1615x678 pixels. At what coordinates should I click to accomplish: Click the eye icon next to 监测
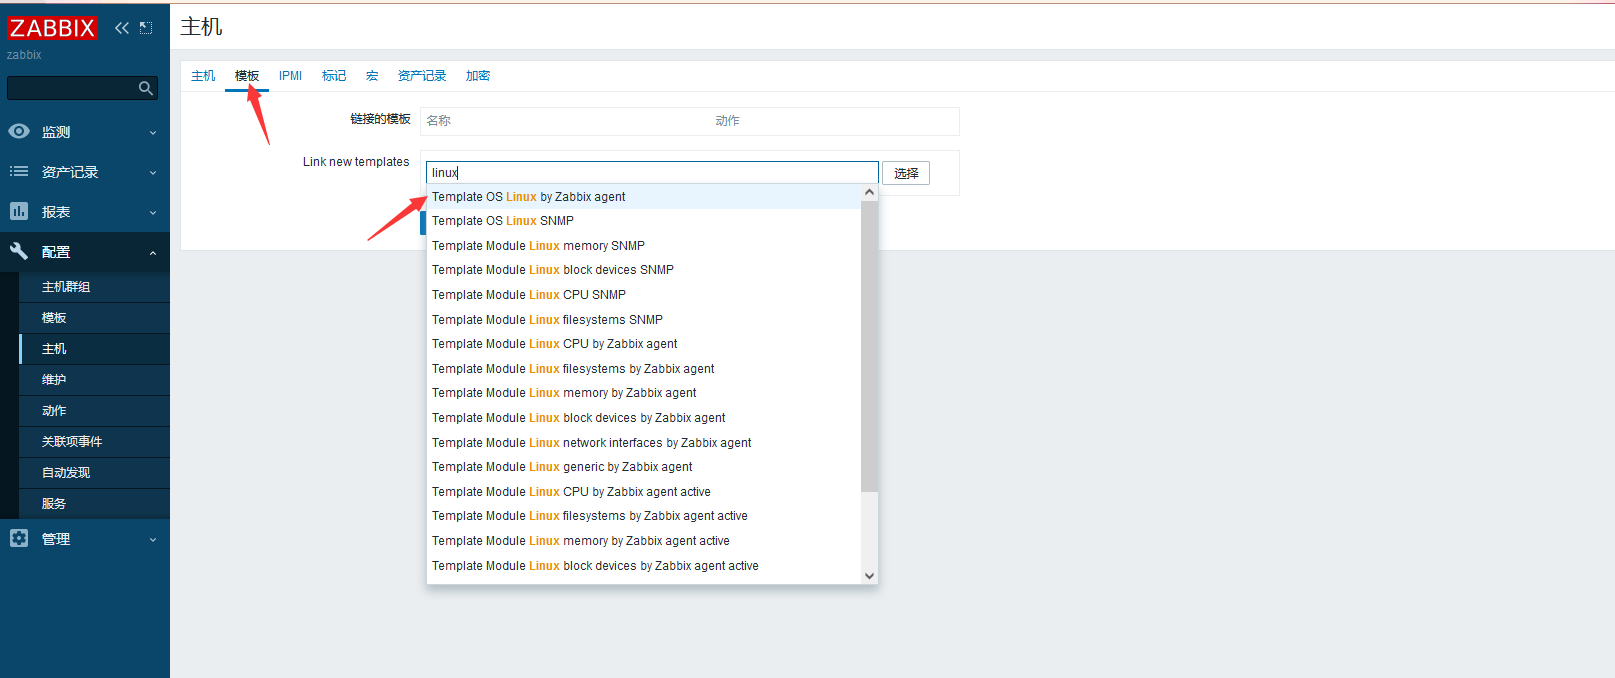pyautogui.click(x=19, y=131)
